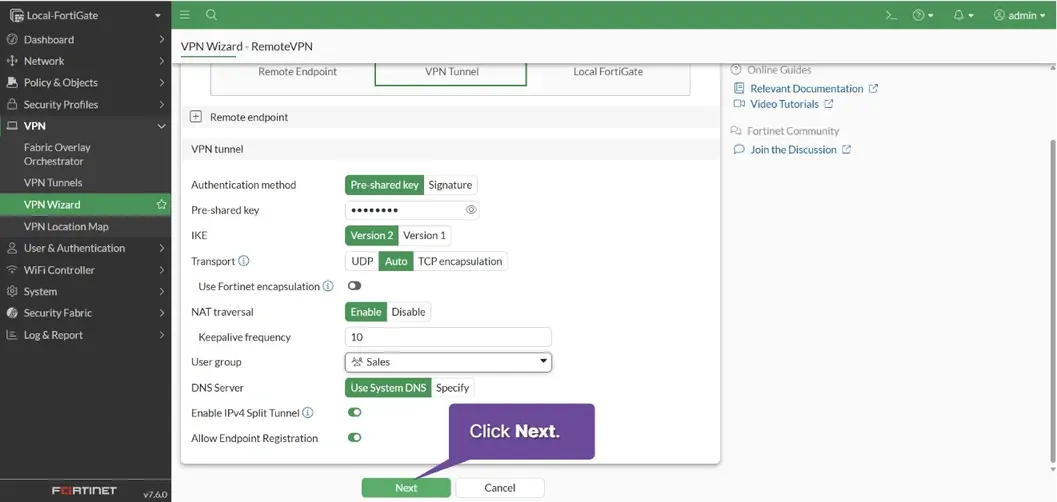Viewport: 1057px width, 502px height.
Task: Open VPN Location Map menu item
Action: (86, 226)
